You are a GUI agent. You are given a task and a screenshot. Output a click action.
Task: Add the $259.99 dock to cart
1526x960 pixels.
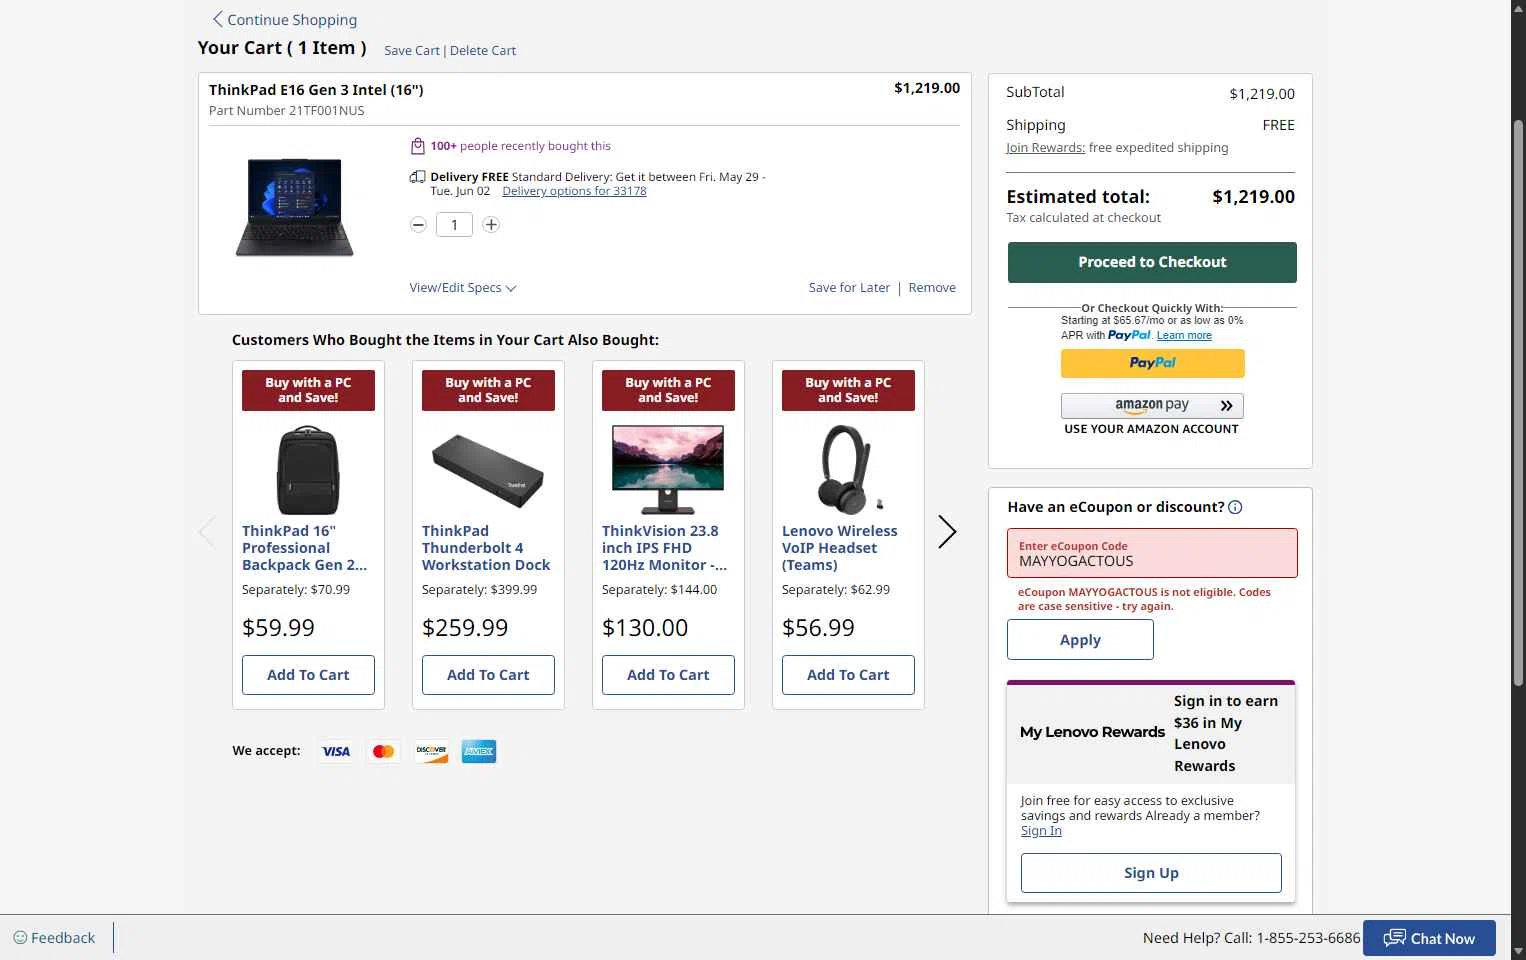click(x=488, y=675)
